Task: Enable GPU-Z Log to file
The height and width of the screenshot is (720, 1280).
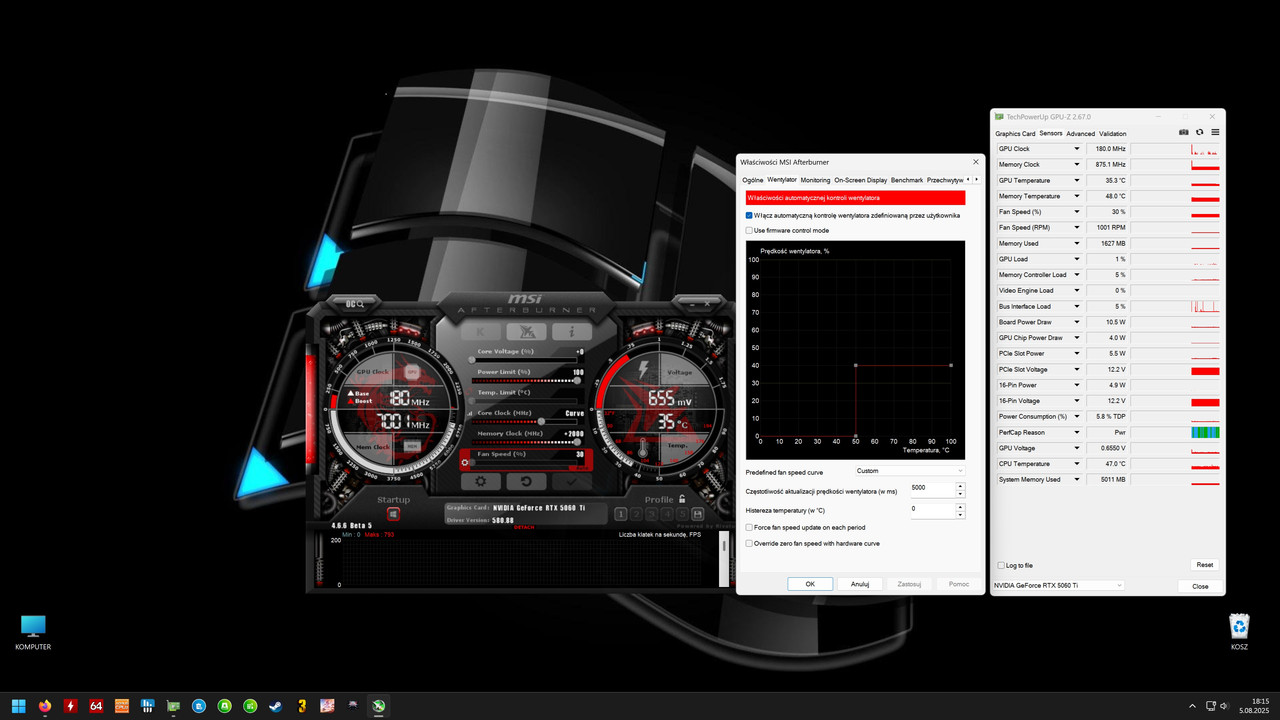Action: click(x=1001, y=565)
